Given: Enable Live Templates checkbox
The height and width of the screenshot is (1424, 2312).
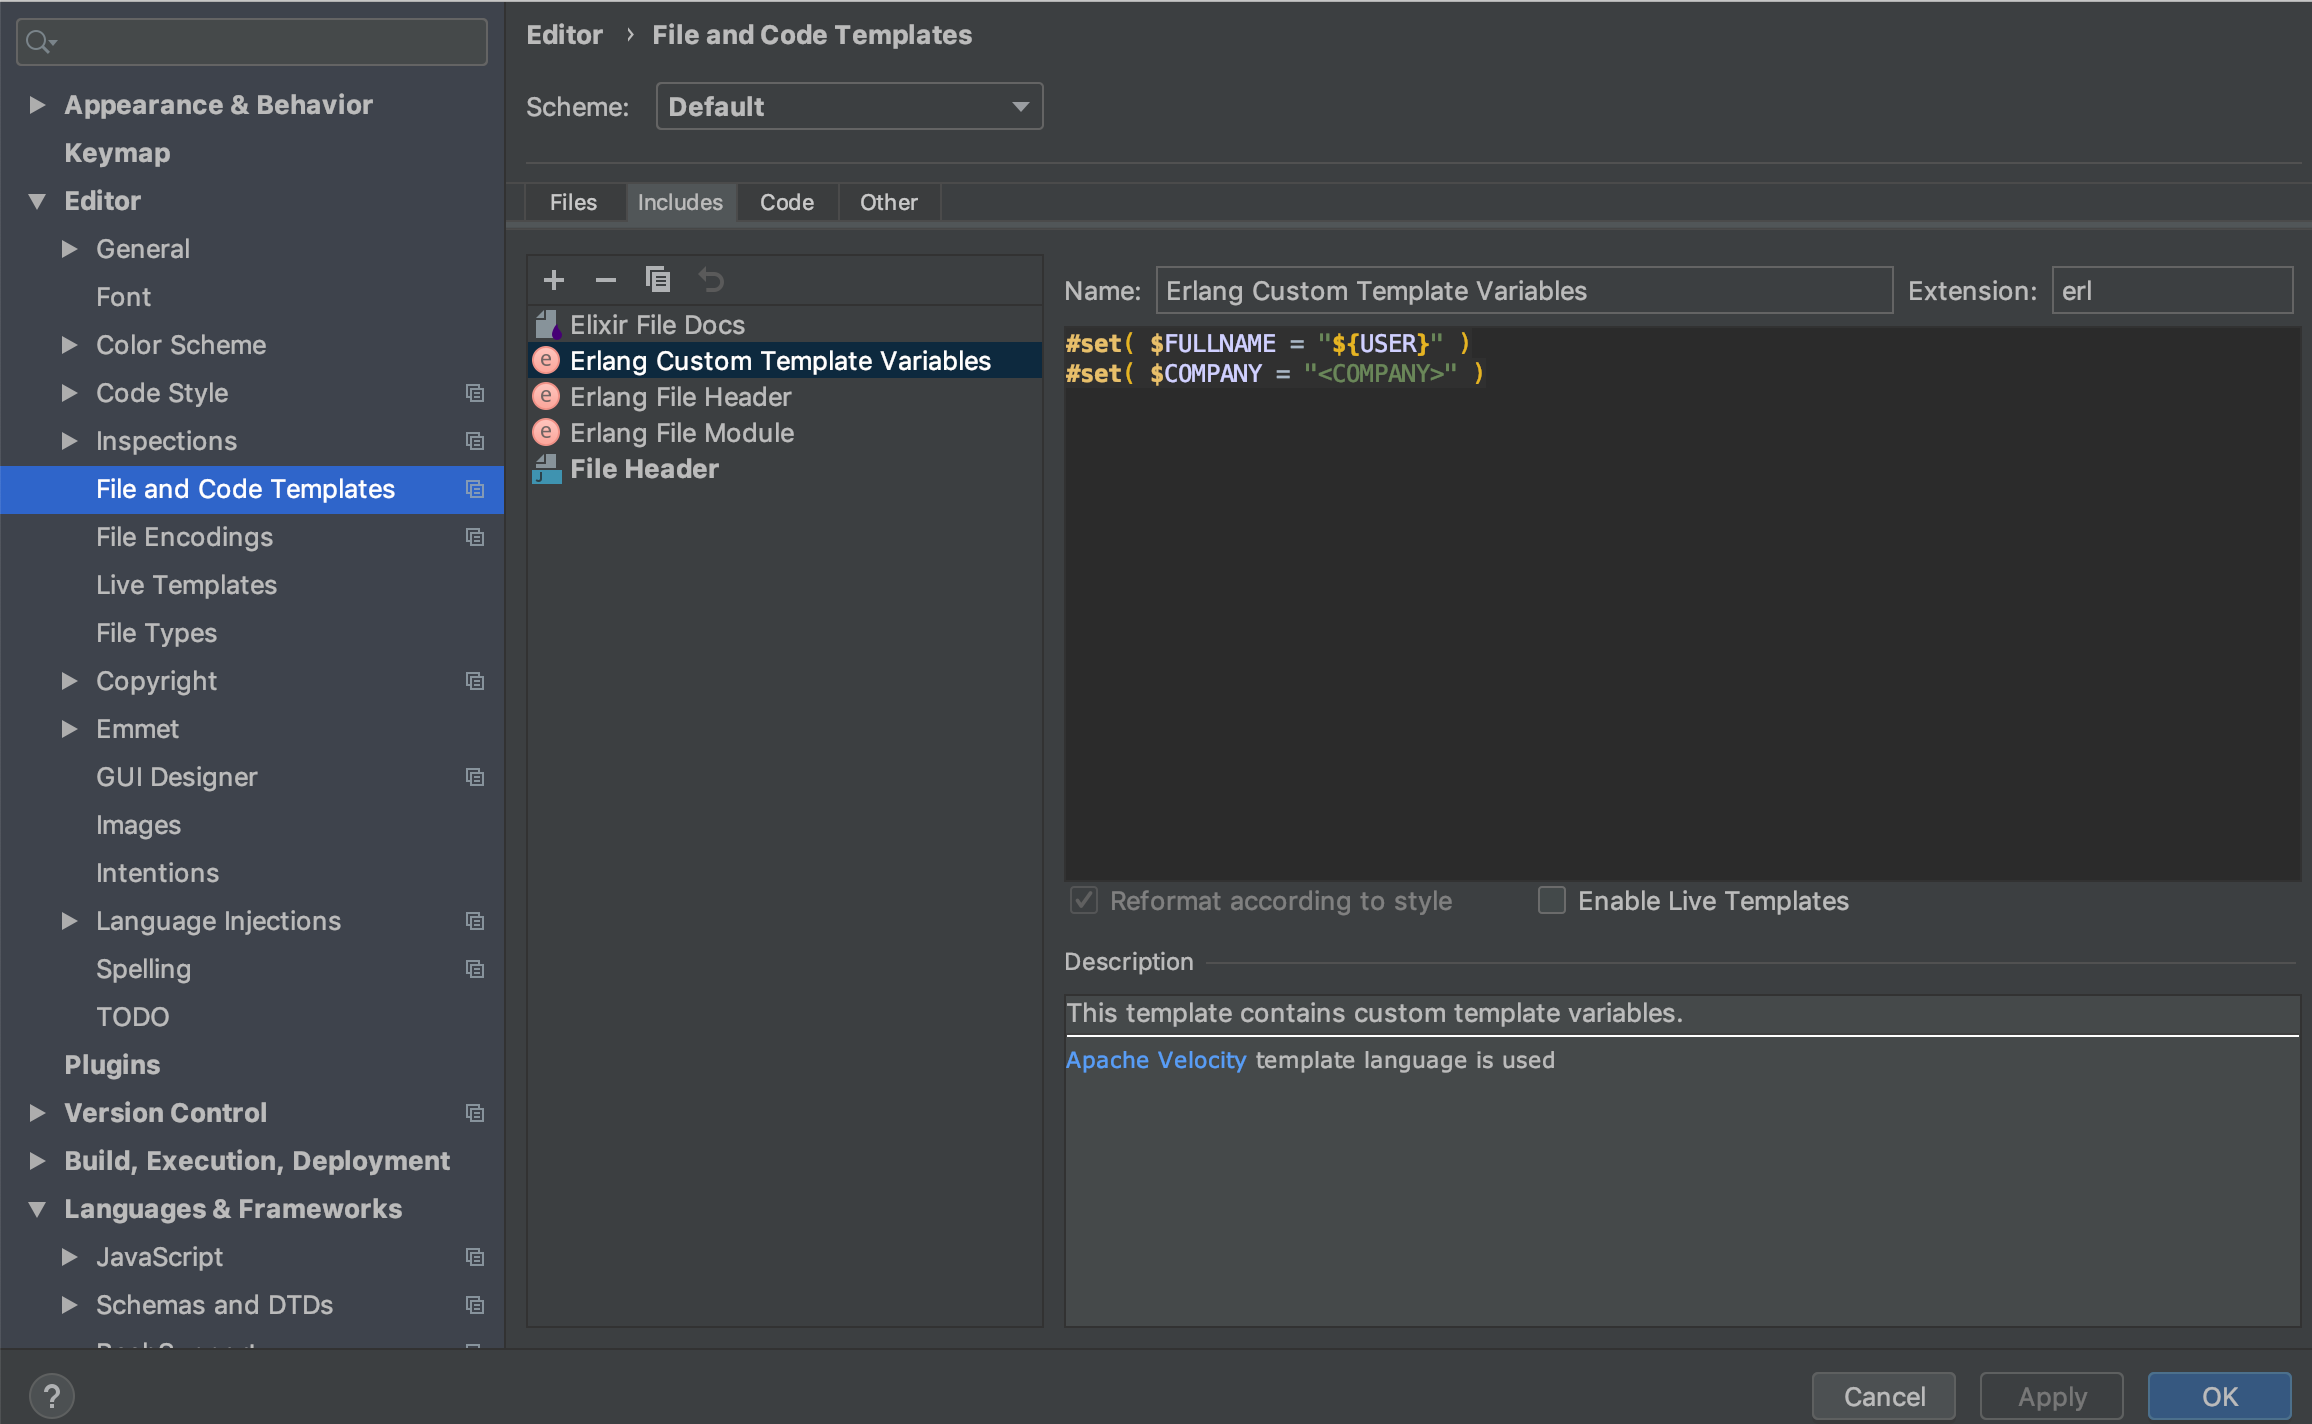Looking at the screenshot, I should tap(1551, 900).
